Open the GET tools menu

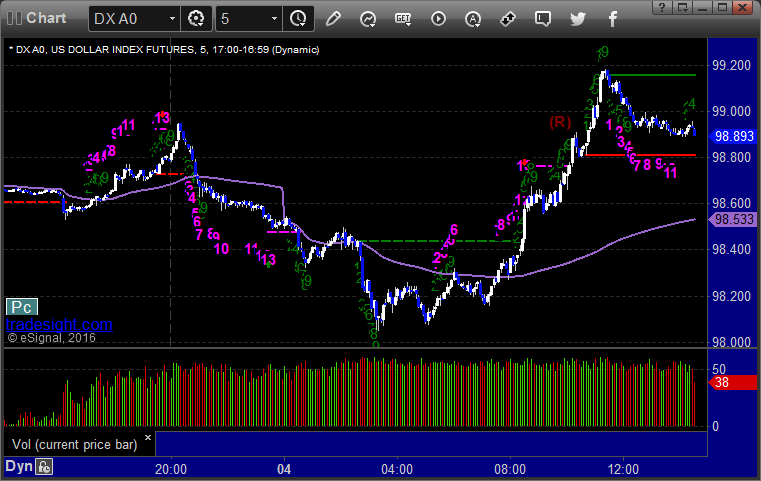click(403, 19)
